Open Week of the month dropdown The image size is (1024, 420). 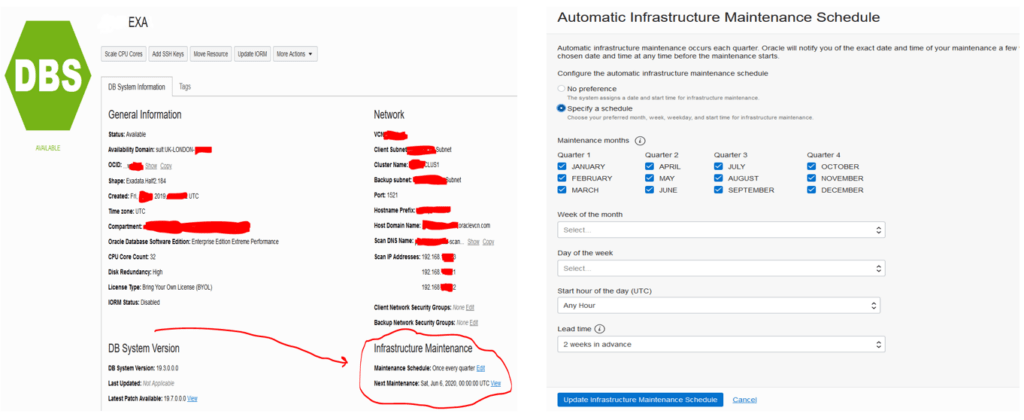[721, 230]
